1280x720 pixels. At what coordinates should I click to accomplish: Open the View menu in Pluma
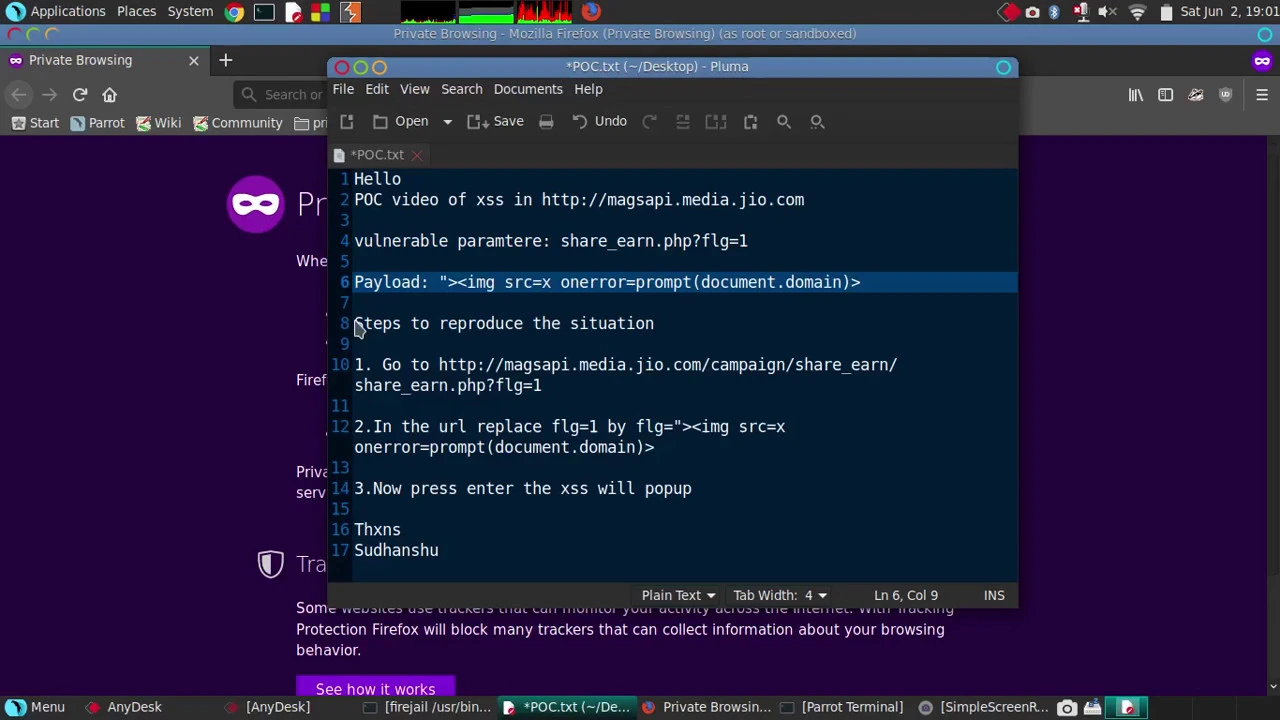415,89
